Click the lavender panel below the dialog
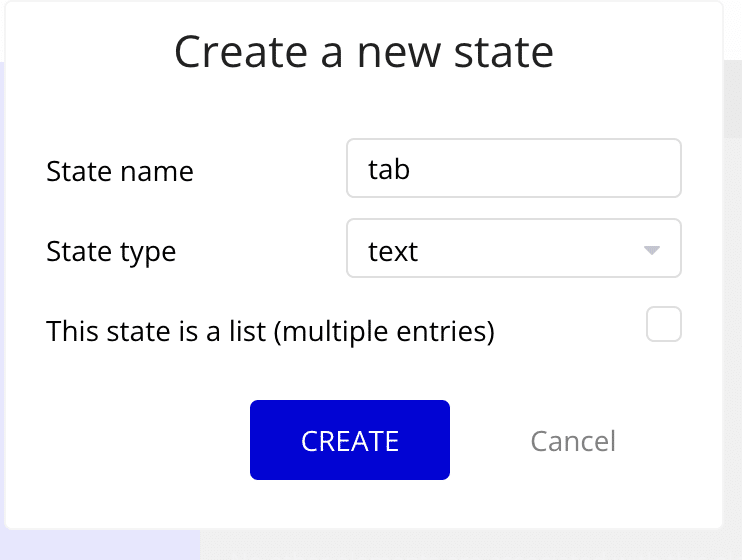The image size is (742, 560). 100,545
